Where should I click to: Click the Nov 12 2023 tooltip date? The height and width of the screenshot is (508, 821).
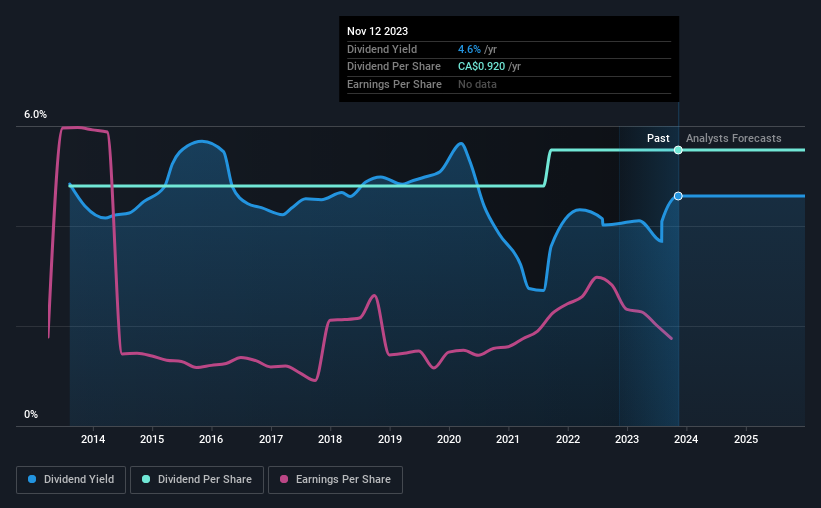click(378, 31)
